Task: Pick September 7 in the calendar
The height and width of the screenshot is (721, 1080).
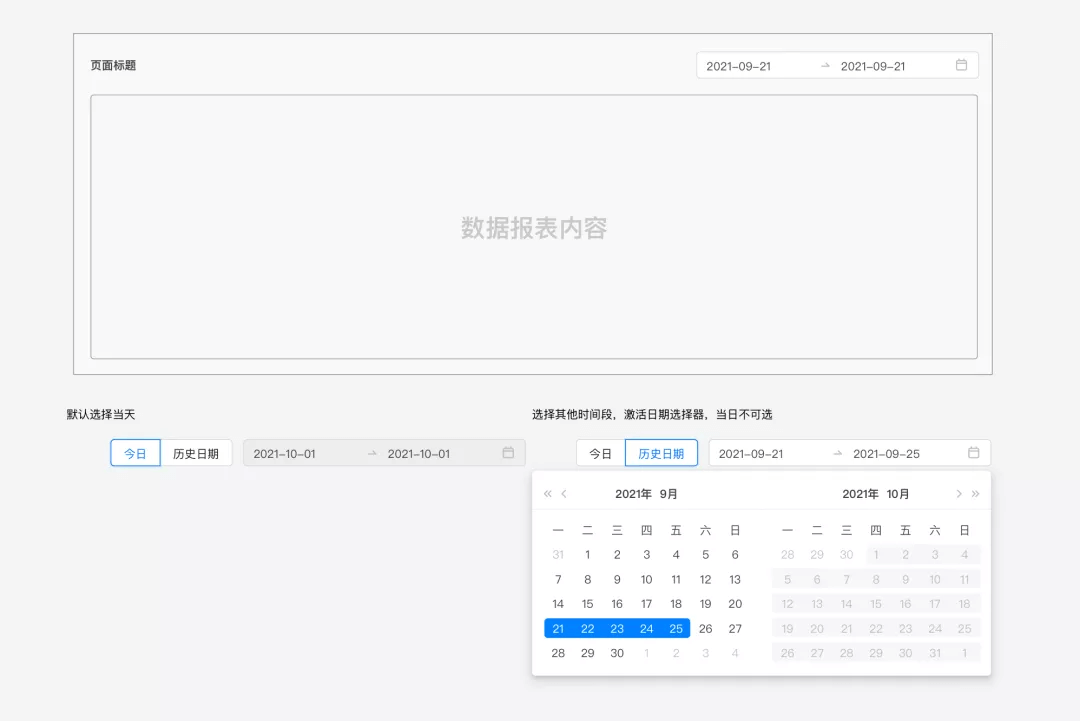Action: tap(558, 579)
